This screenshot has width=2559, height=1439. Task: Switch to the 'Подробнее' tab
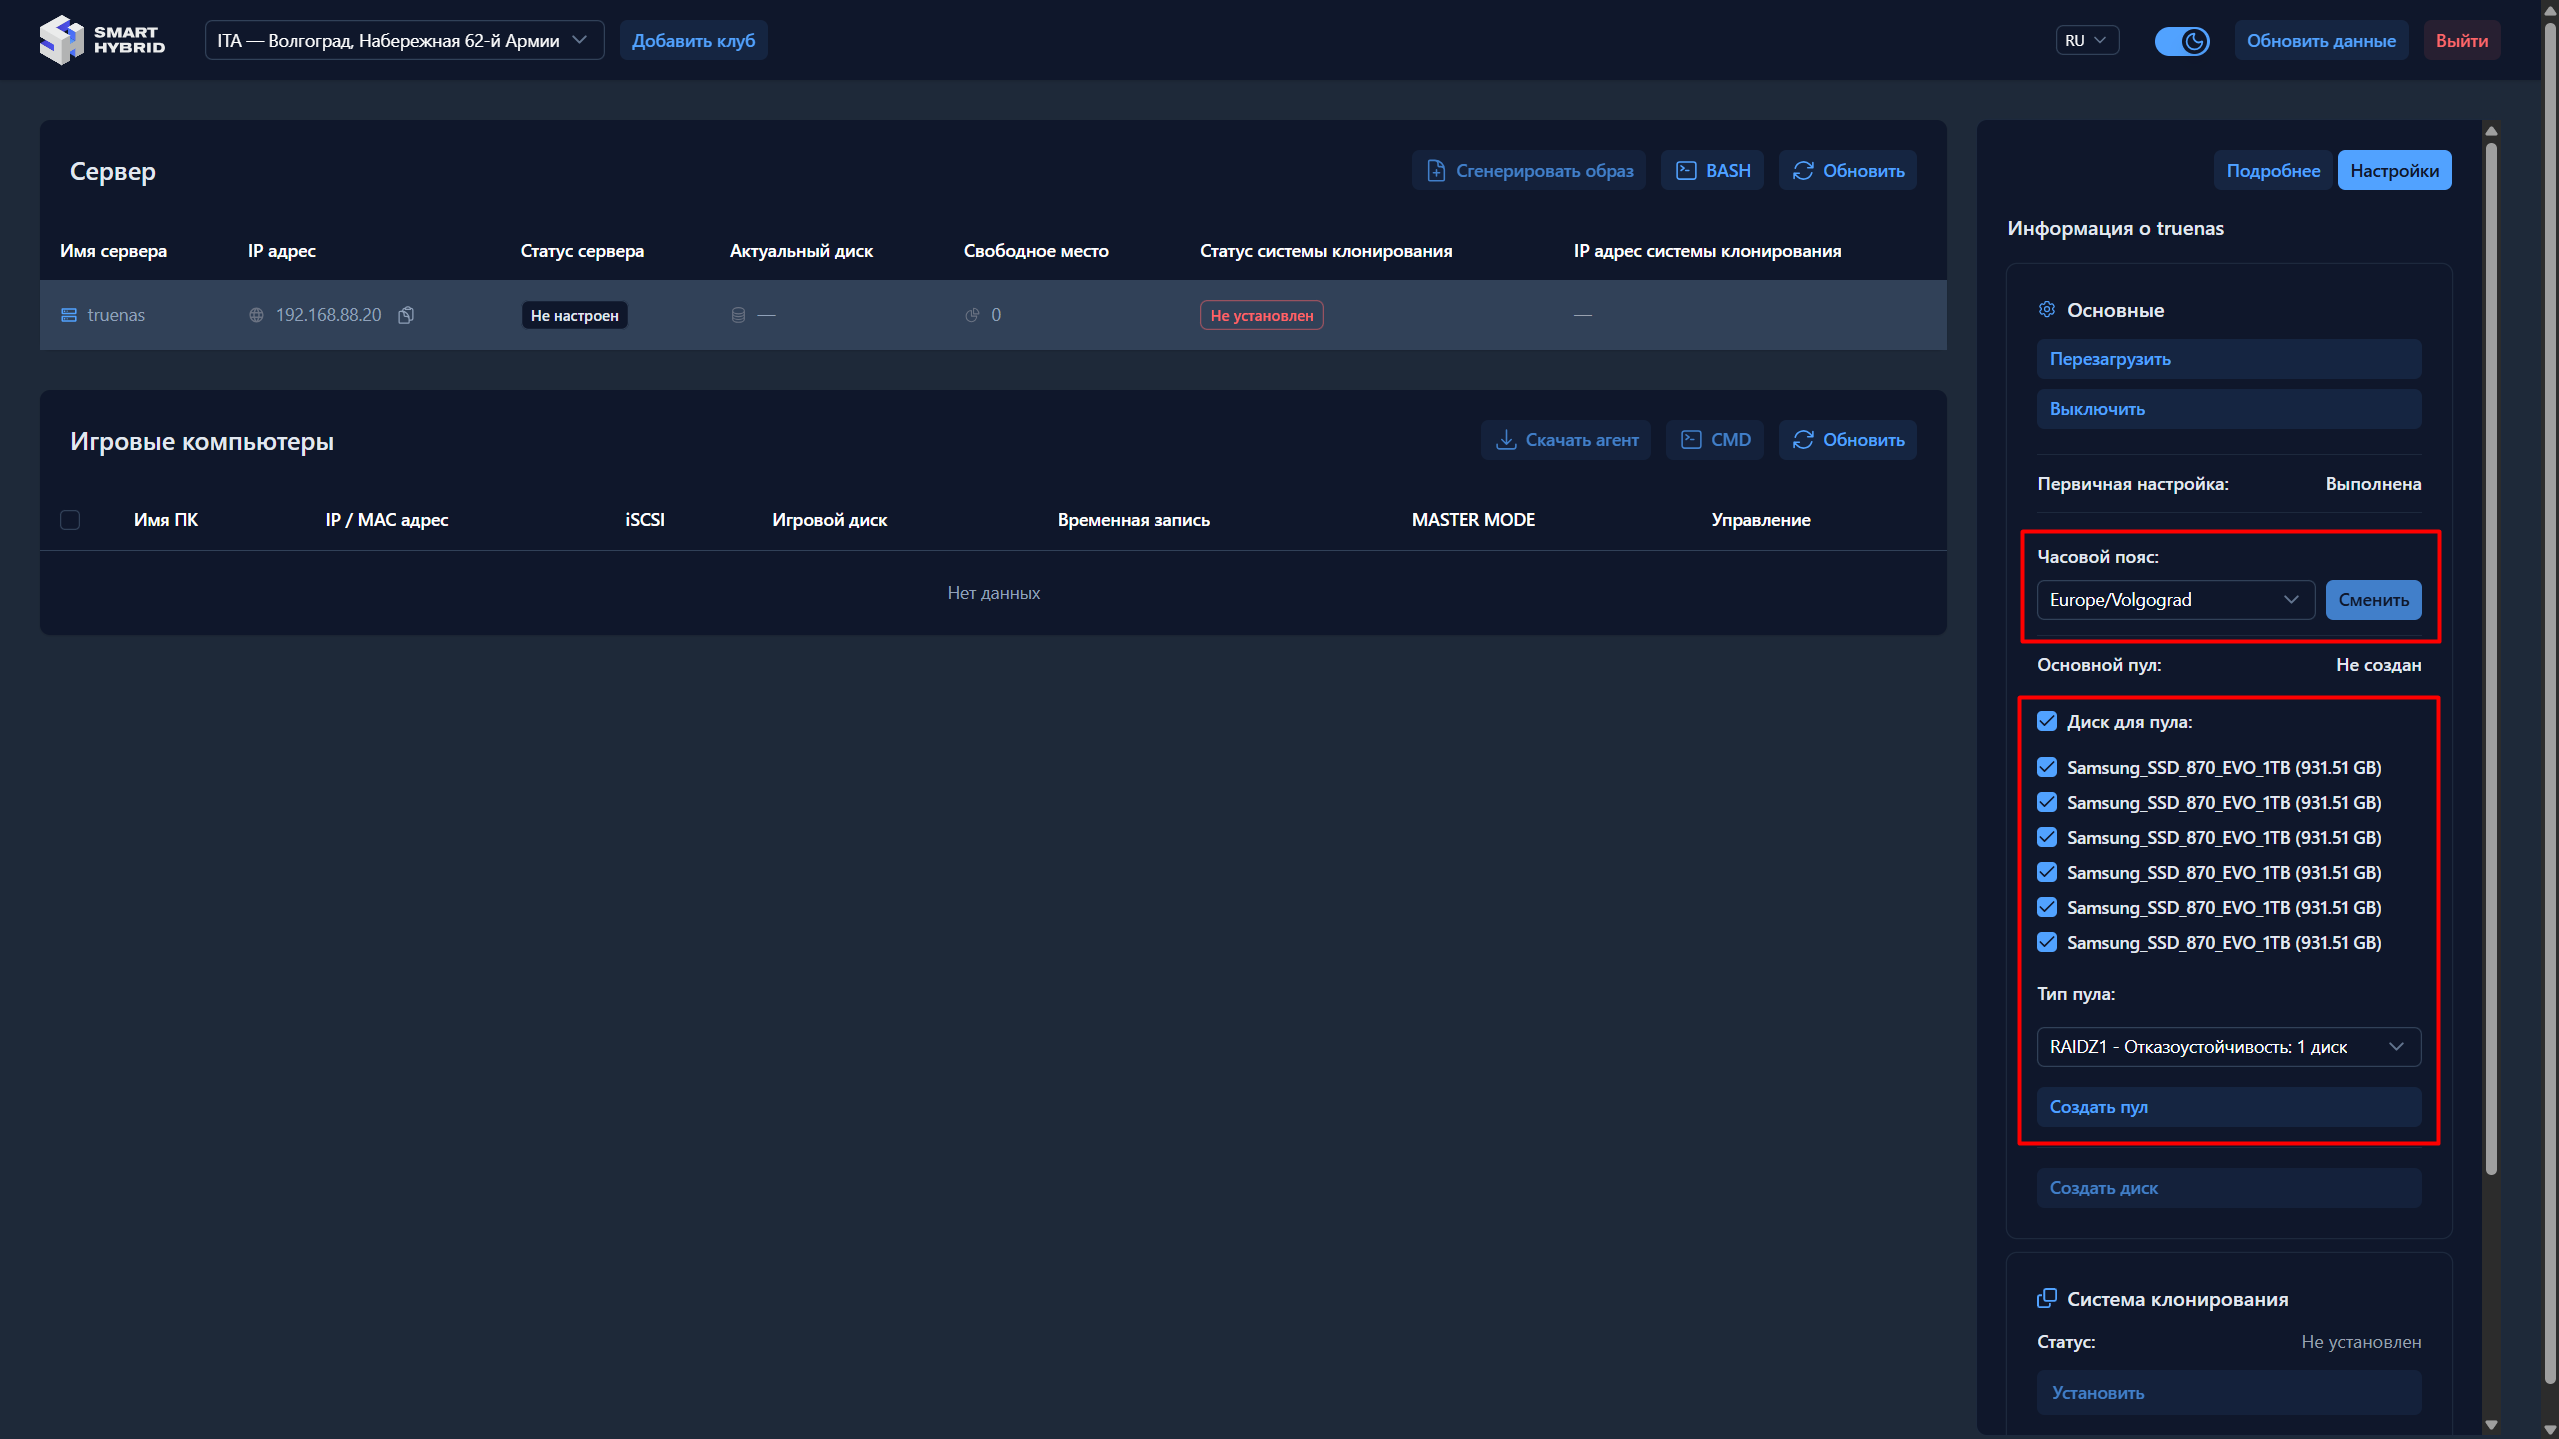click(x=2272, y=171)
